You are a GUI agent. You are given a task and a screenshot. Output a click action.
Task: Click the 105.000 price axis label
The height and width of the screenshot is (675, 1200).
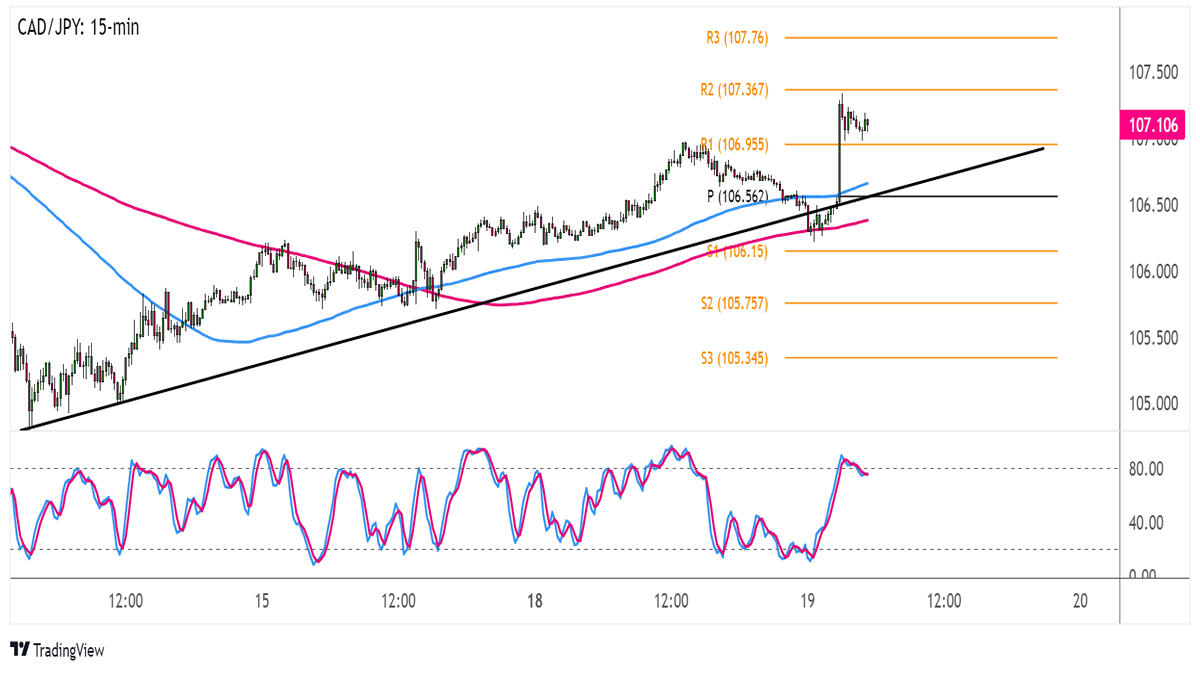pyautogui.click(x=1155, y=404)
